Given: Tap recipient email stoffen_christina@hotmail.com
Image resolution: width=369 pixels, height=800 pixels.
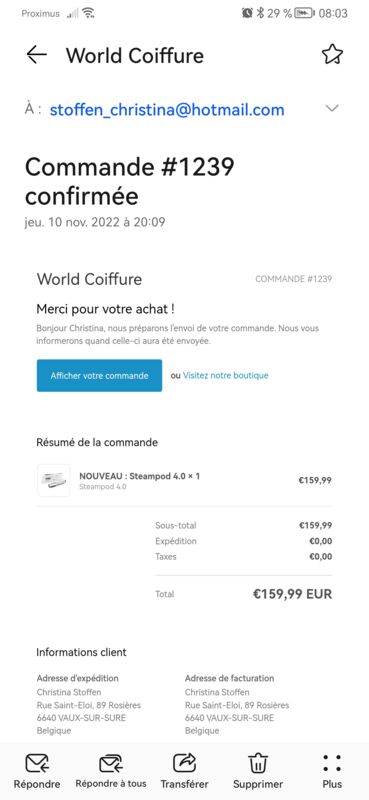Looking at the screenshot, I should coord(167,110).
